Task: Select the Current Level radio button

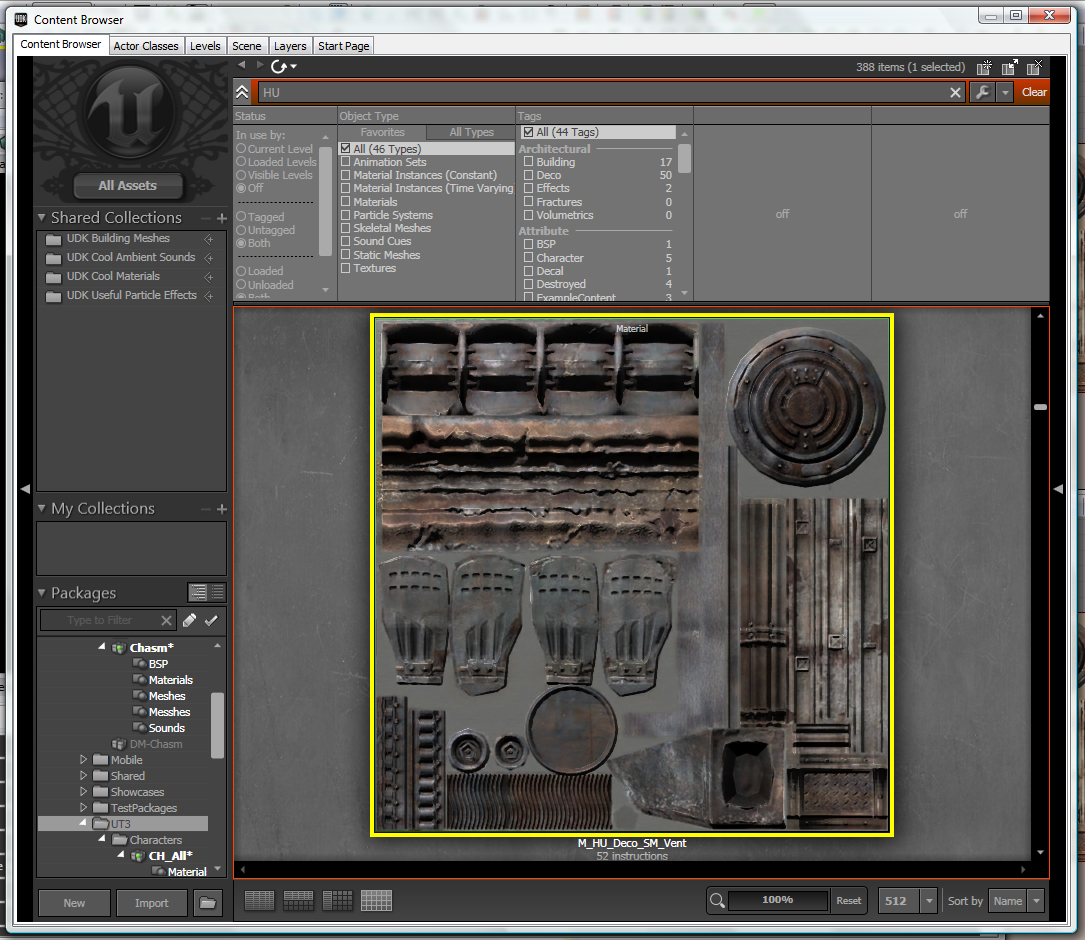Action: [241, 149]
